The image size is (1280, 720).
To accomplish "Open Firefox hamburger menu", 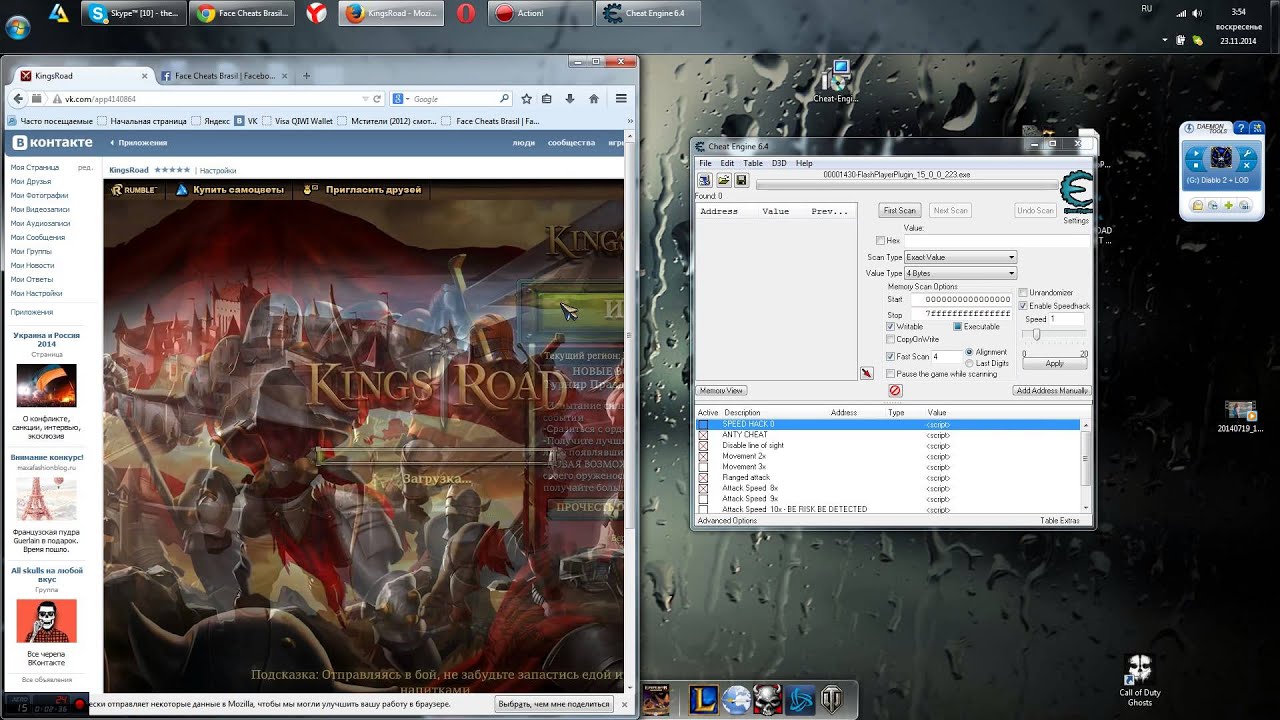I will (621, 99).
